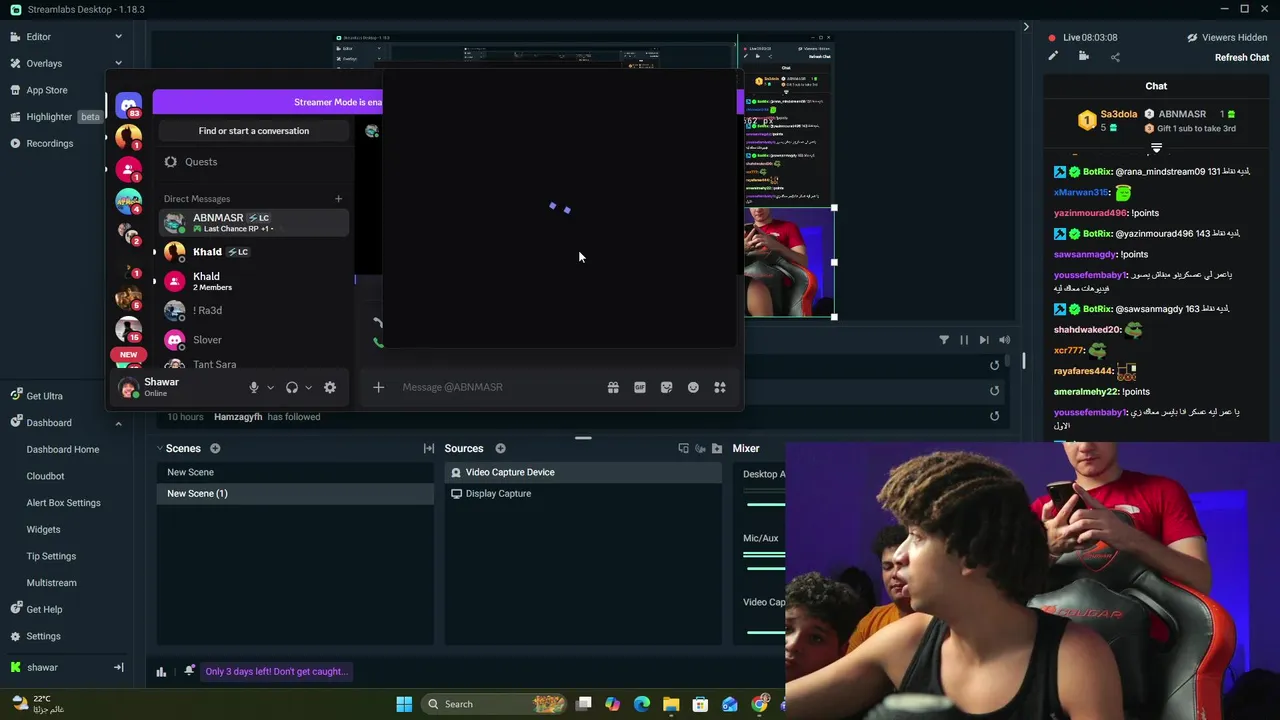Open the ABNMASR direct message
This screenshot has width=1280, height=720.
[254, 222]
